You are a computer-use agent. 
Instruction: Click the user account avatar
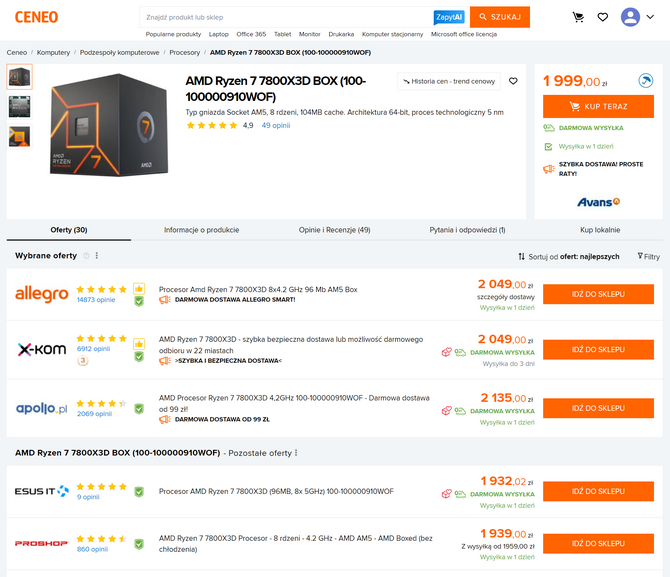tap(630, 17)
